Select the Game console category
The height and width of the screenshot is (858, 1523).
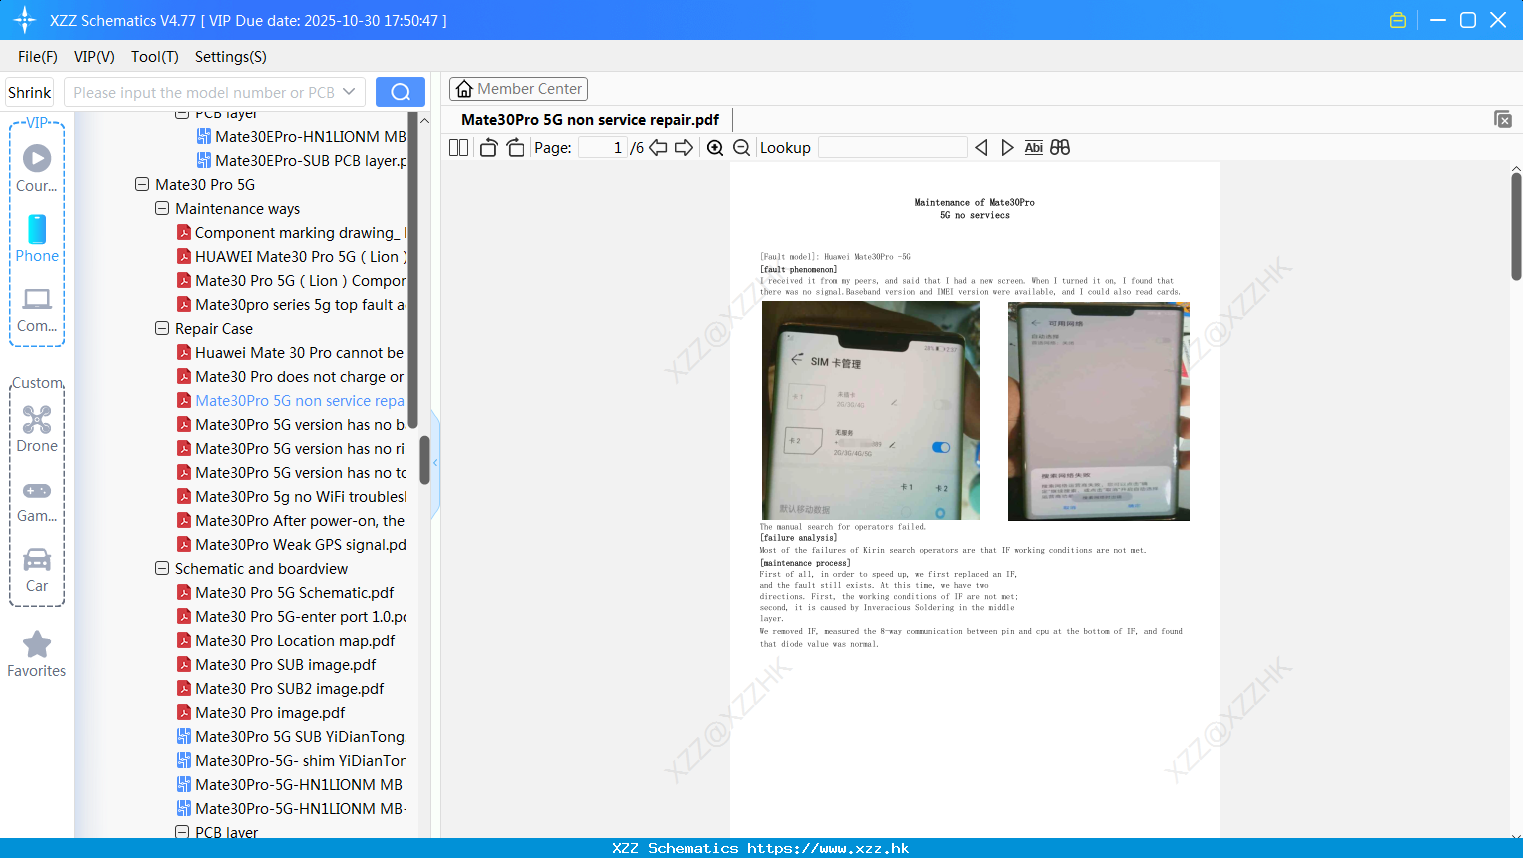point(37,500)
